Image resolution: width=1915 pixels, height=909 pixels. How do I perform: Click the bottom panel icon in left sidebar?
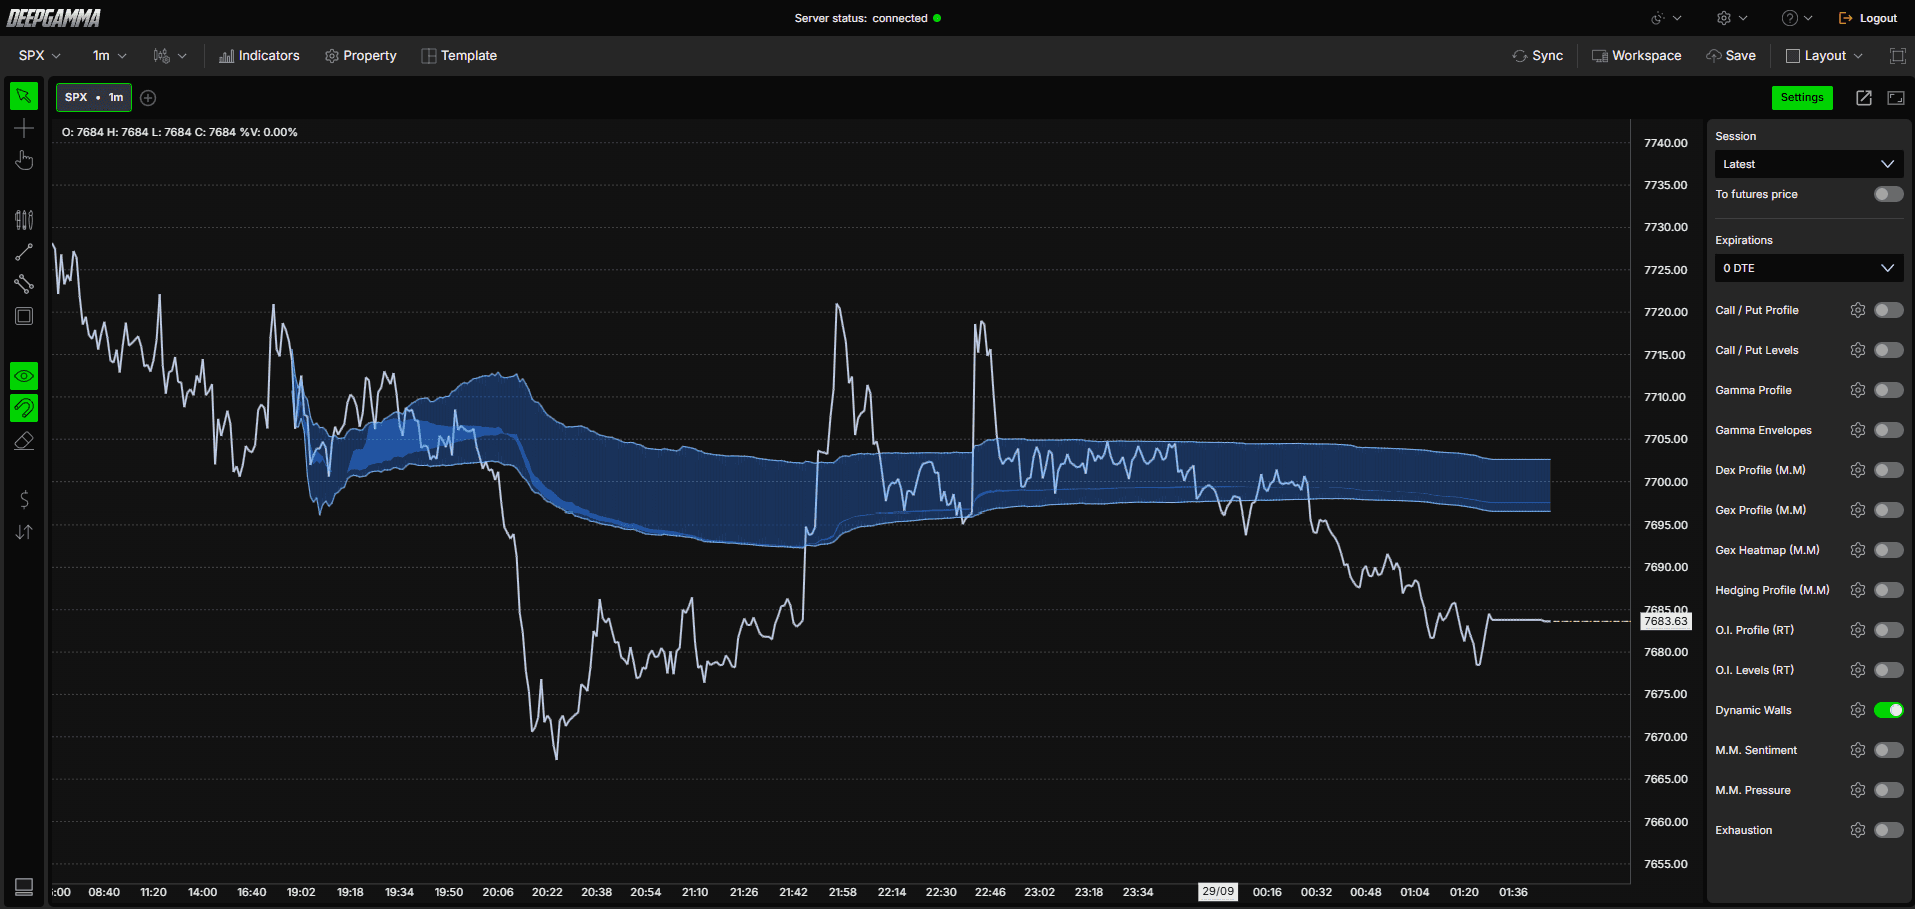[x=24, y=887]
